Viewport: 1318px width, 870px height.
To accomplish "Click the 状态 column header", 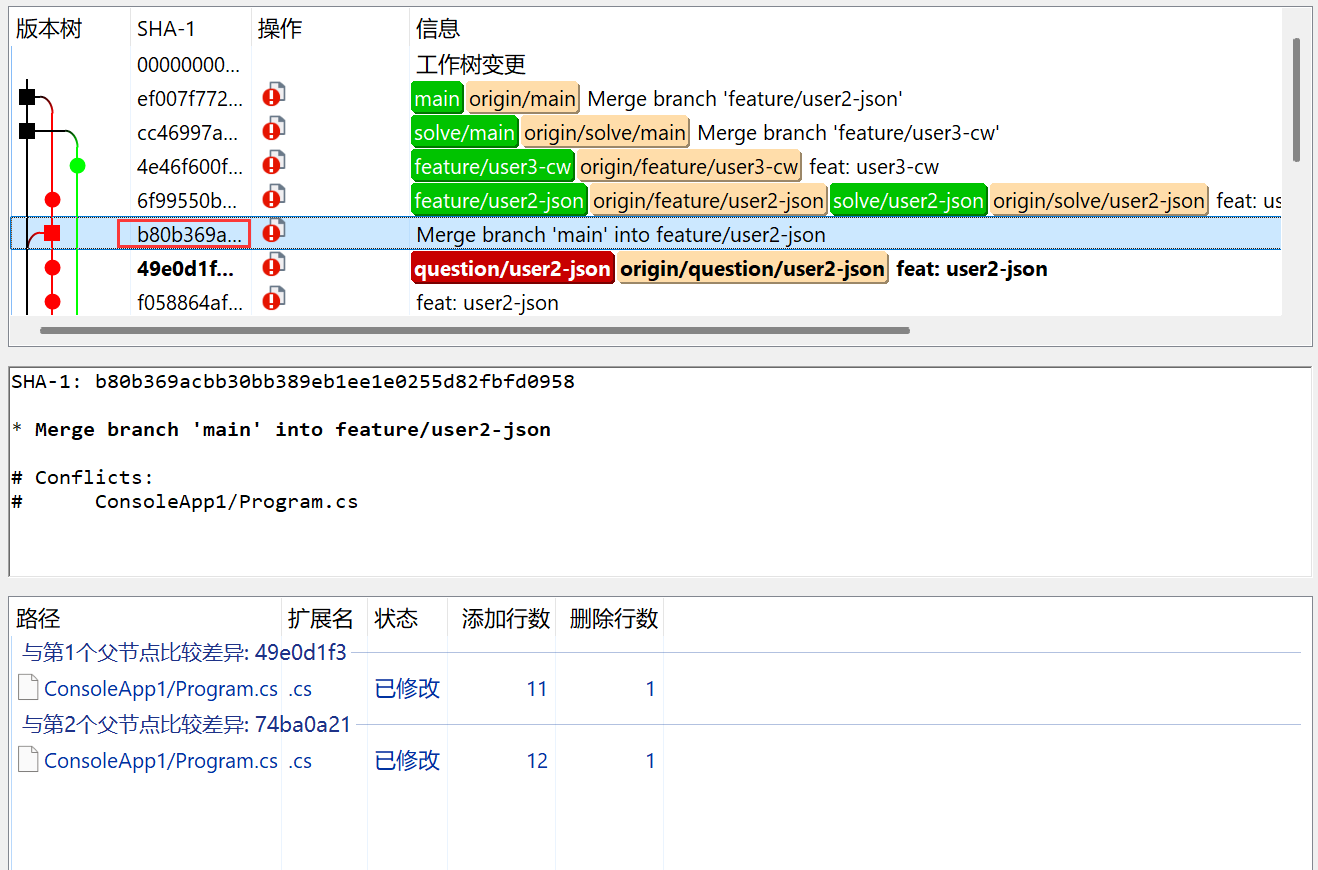I will [x=396, y=618].
